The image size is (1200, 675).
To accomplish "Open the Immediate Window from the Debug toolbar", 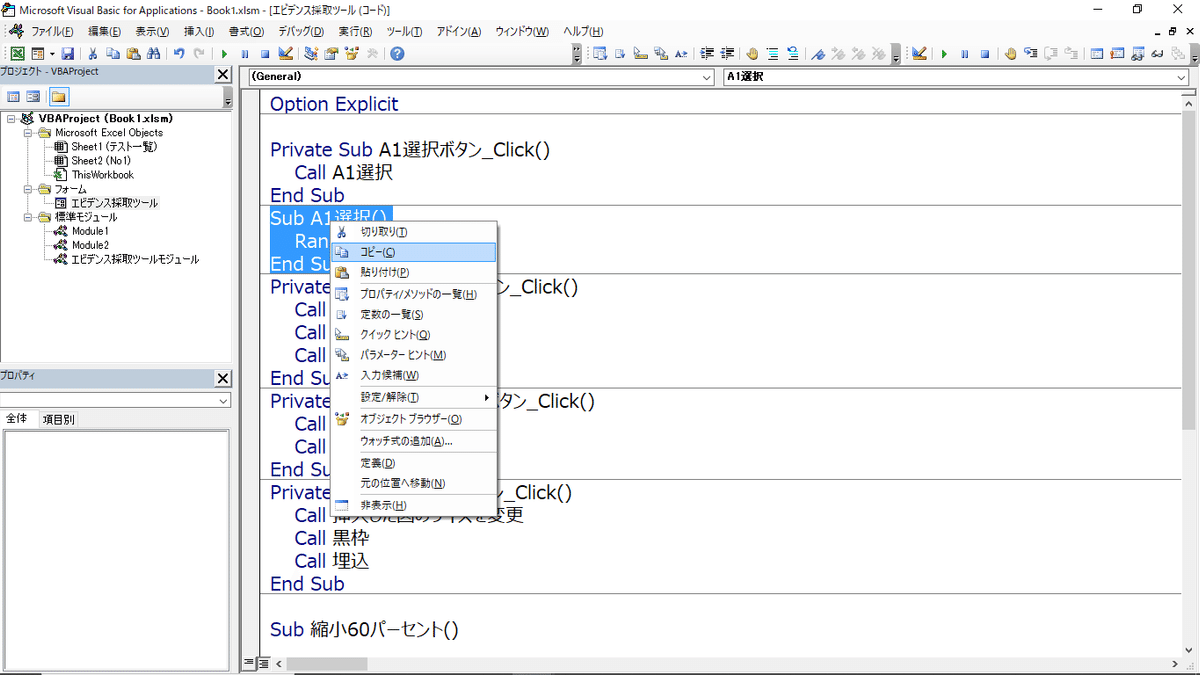I will (x=1117, y=53).
